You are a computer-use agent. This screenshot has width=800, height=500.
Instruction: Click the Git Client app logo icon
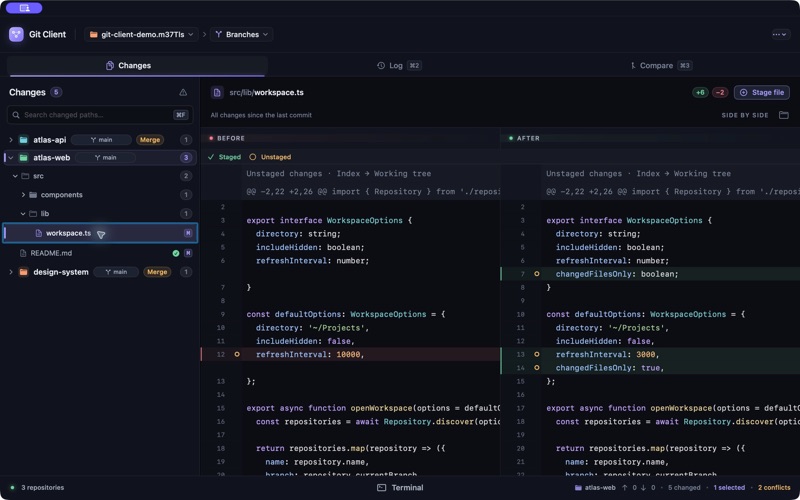coord(16,34)
